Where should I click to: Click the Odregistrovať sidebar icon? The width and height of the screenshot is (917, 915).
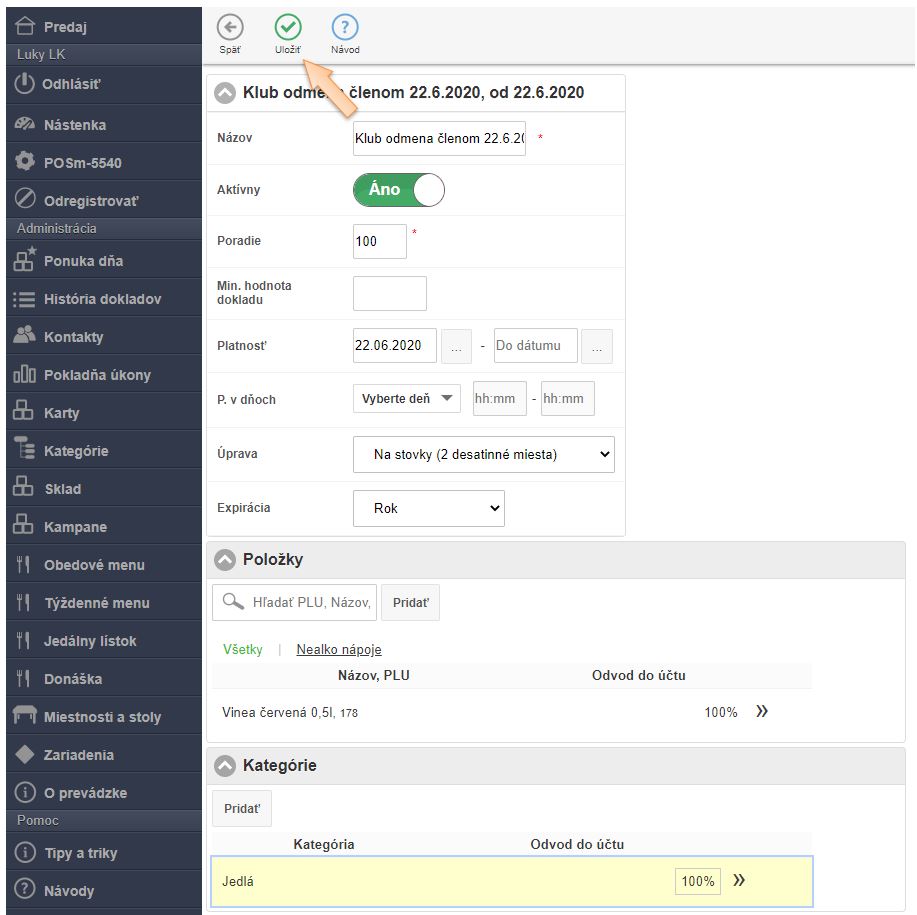(25, 200)
